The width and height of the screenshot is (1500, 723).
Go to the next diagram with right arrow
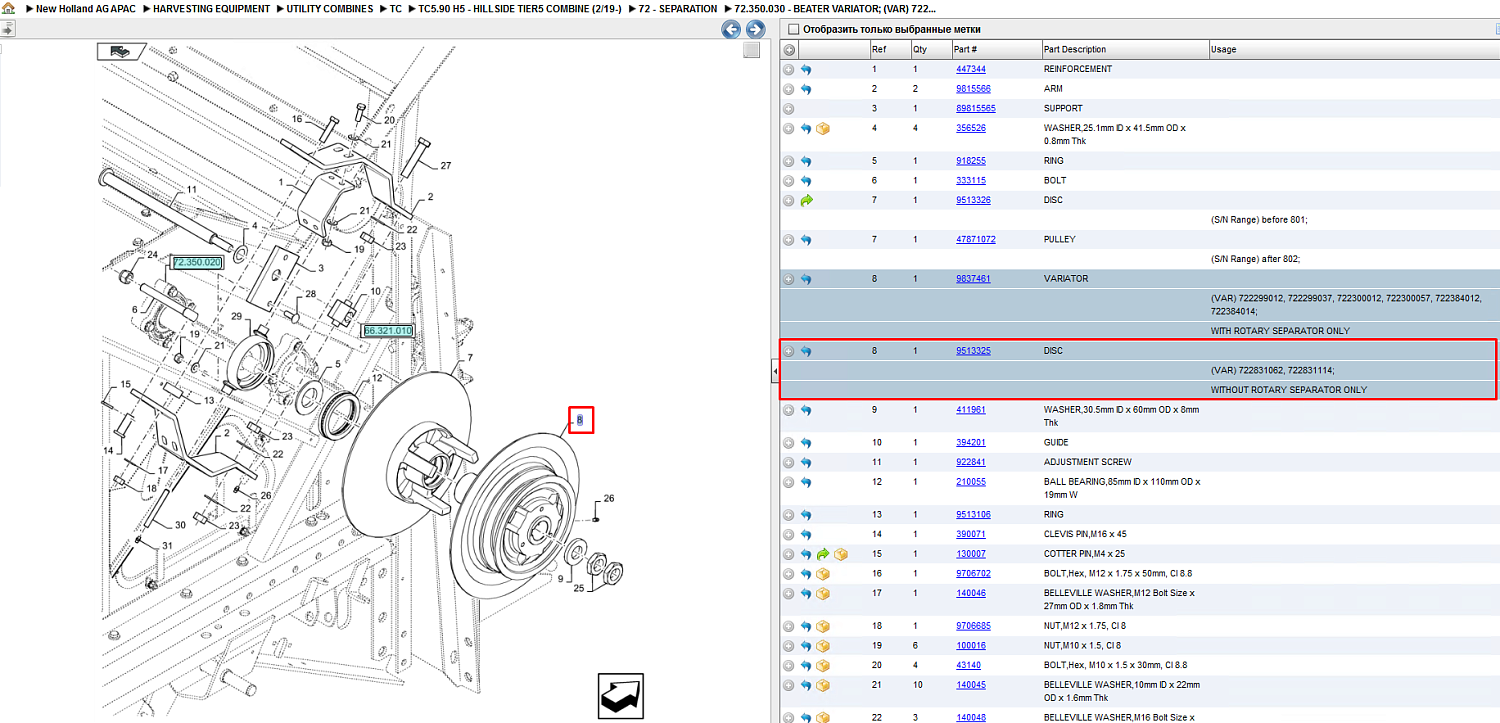point(756,30)
